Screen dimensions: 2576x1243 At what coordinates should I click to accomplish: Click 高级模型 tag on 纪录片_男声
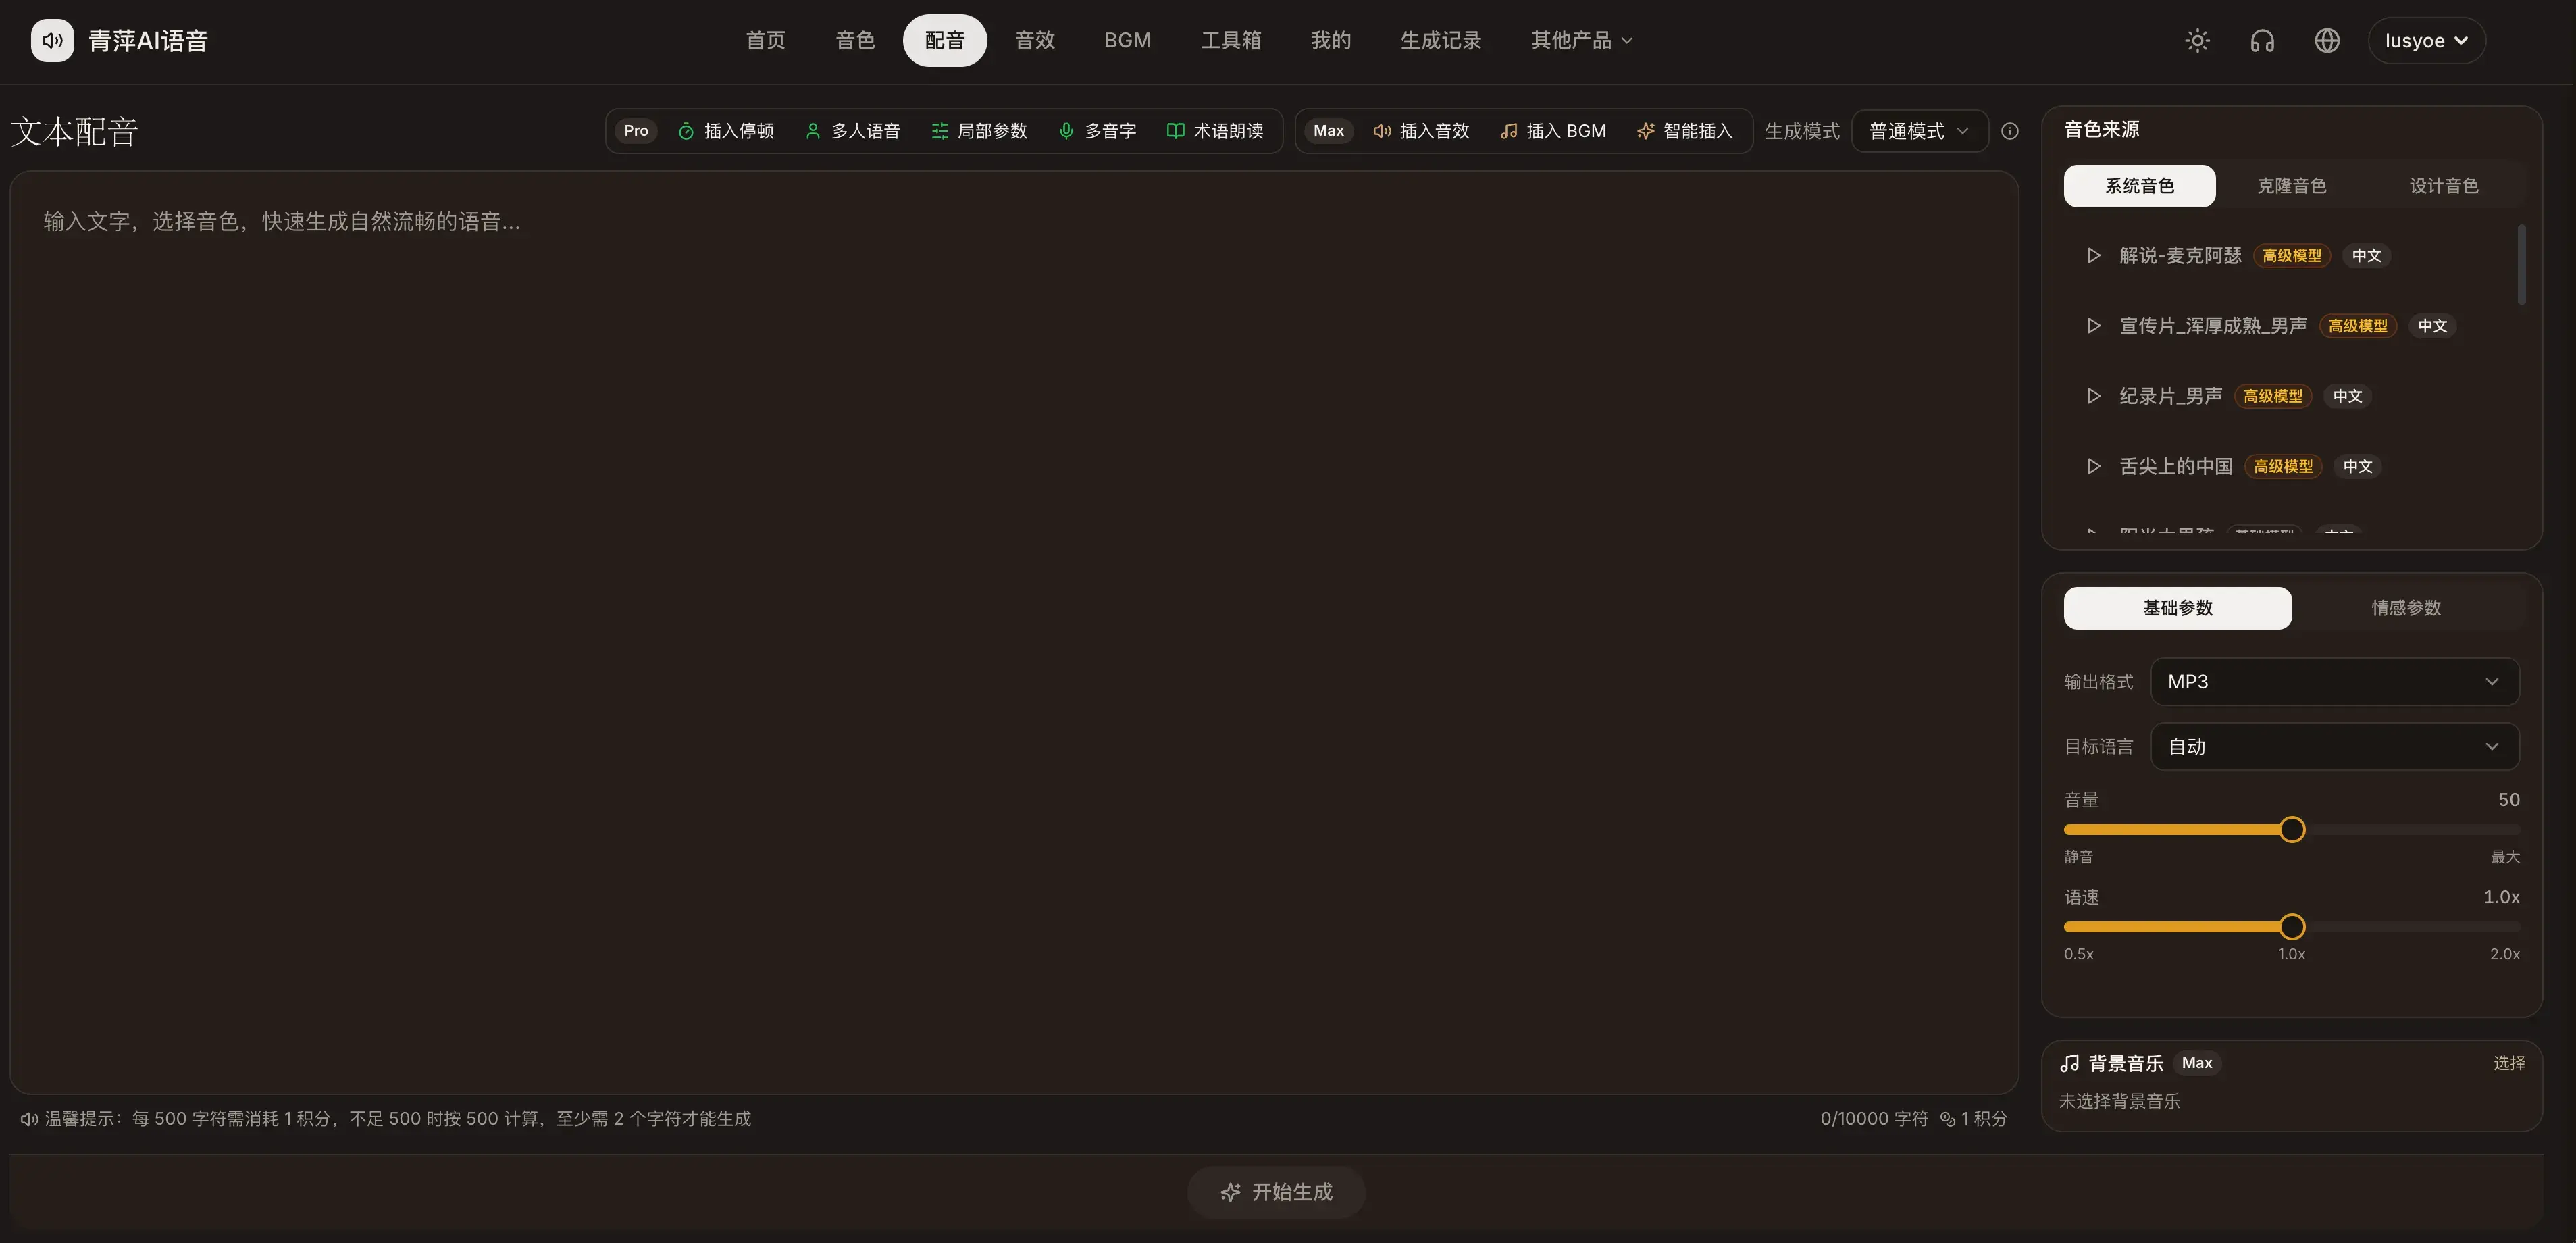2272,396
